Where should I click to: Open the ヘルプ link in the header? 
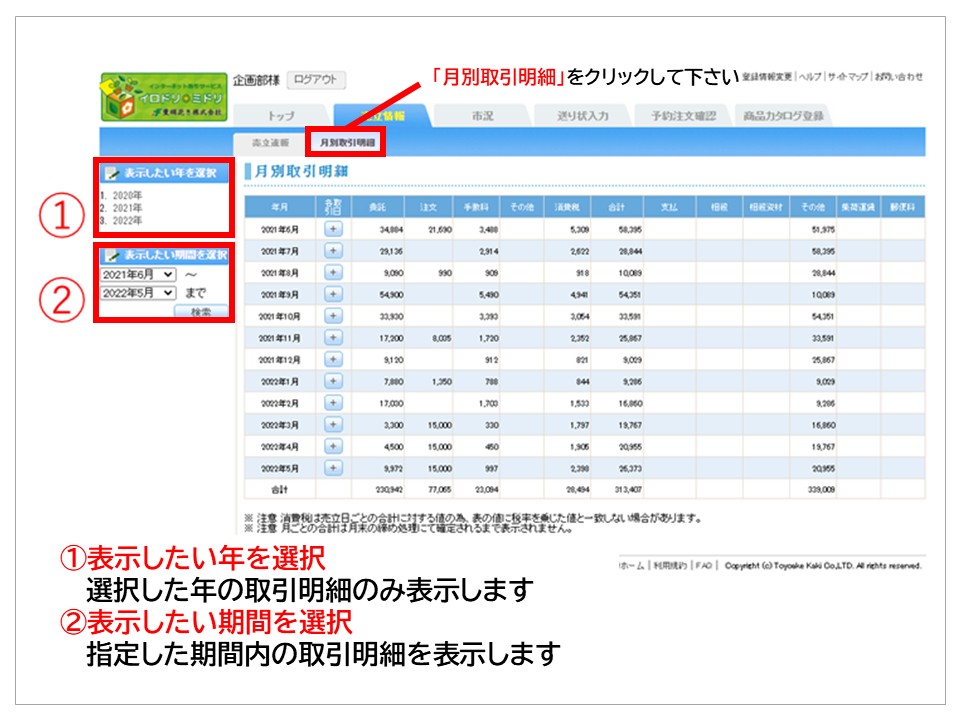[x=809, y=77]
